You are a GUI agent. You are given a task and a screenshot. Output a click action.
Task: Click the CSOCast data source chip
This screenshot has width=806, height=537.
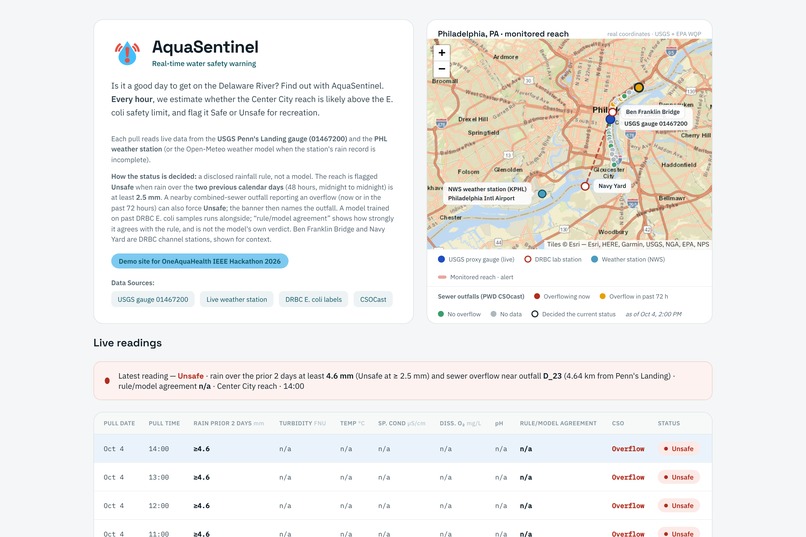(x=373, y=300)
